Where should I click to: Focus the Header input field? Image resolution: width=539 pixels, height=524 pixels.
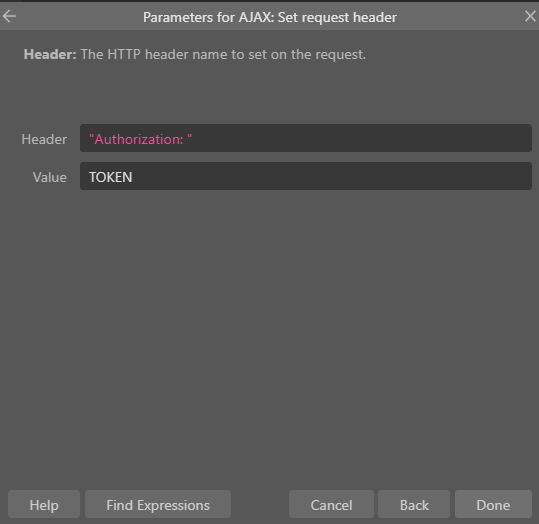306,138
